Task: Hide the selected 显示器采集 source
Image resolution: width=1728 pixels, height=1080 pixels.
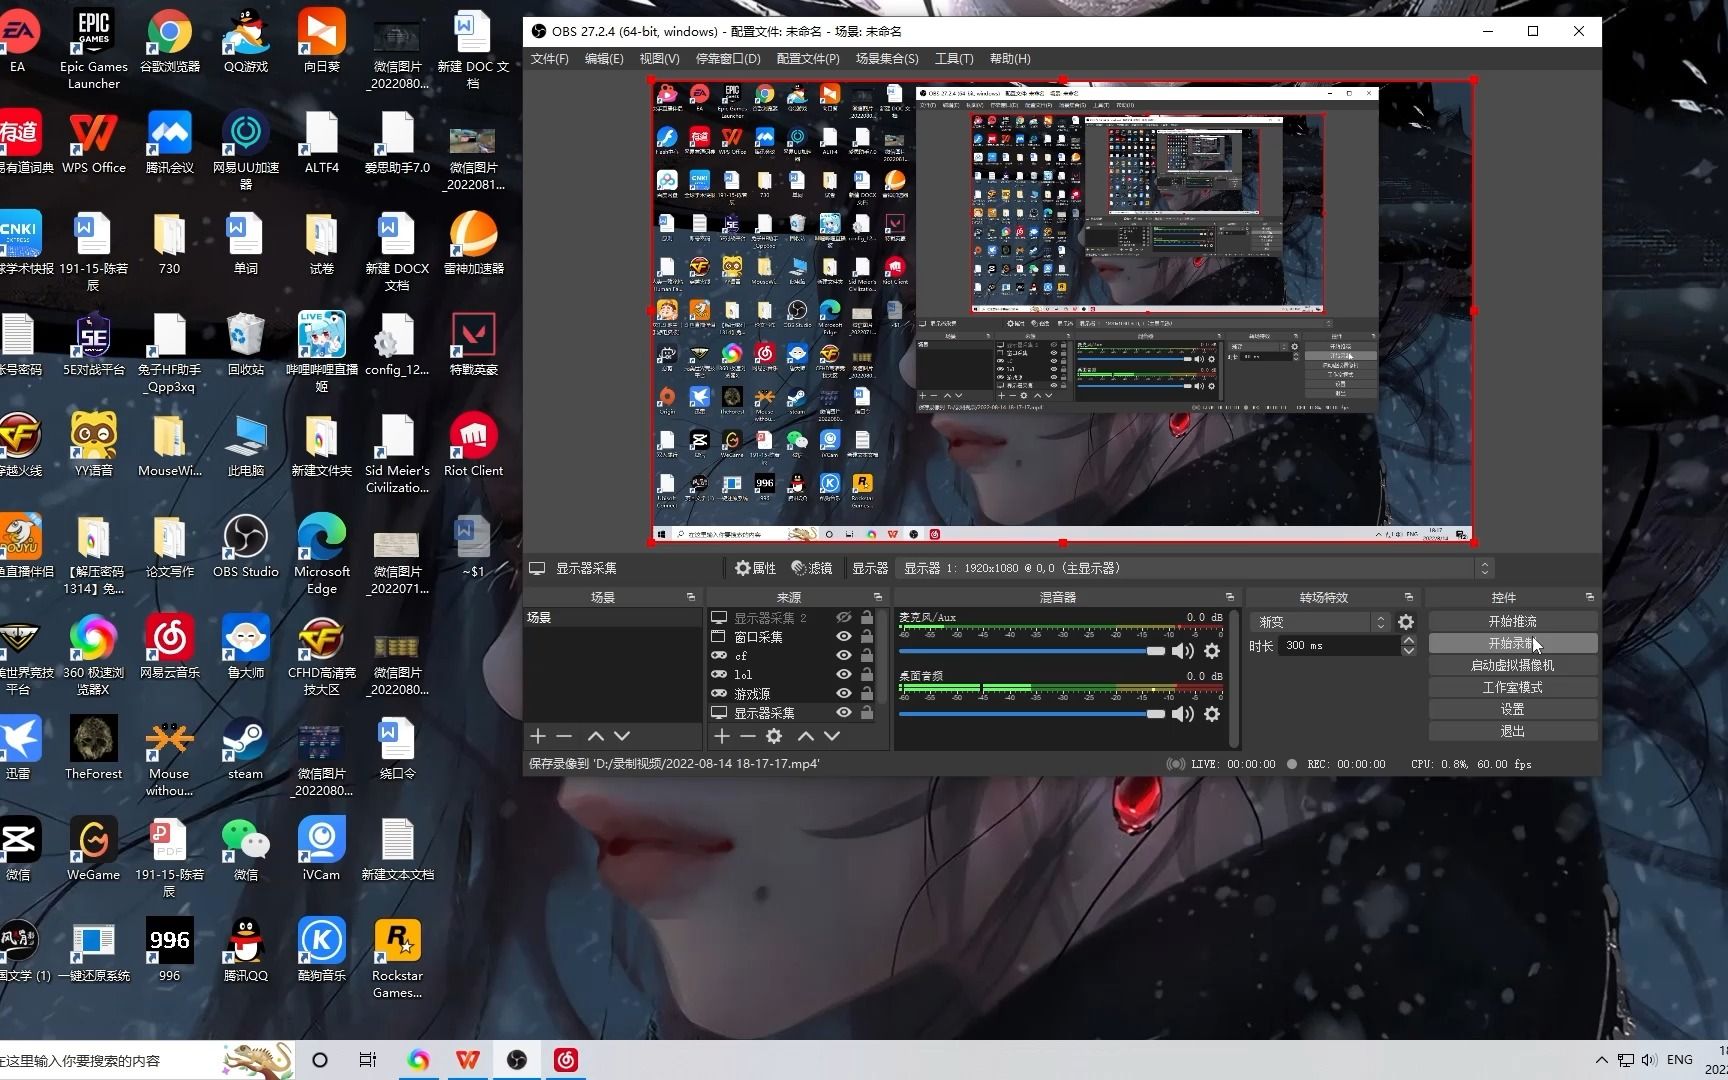Action: [x=844, y=713]
